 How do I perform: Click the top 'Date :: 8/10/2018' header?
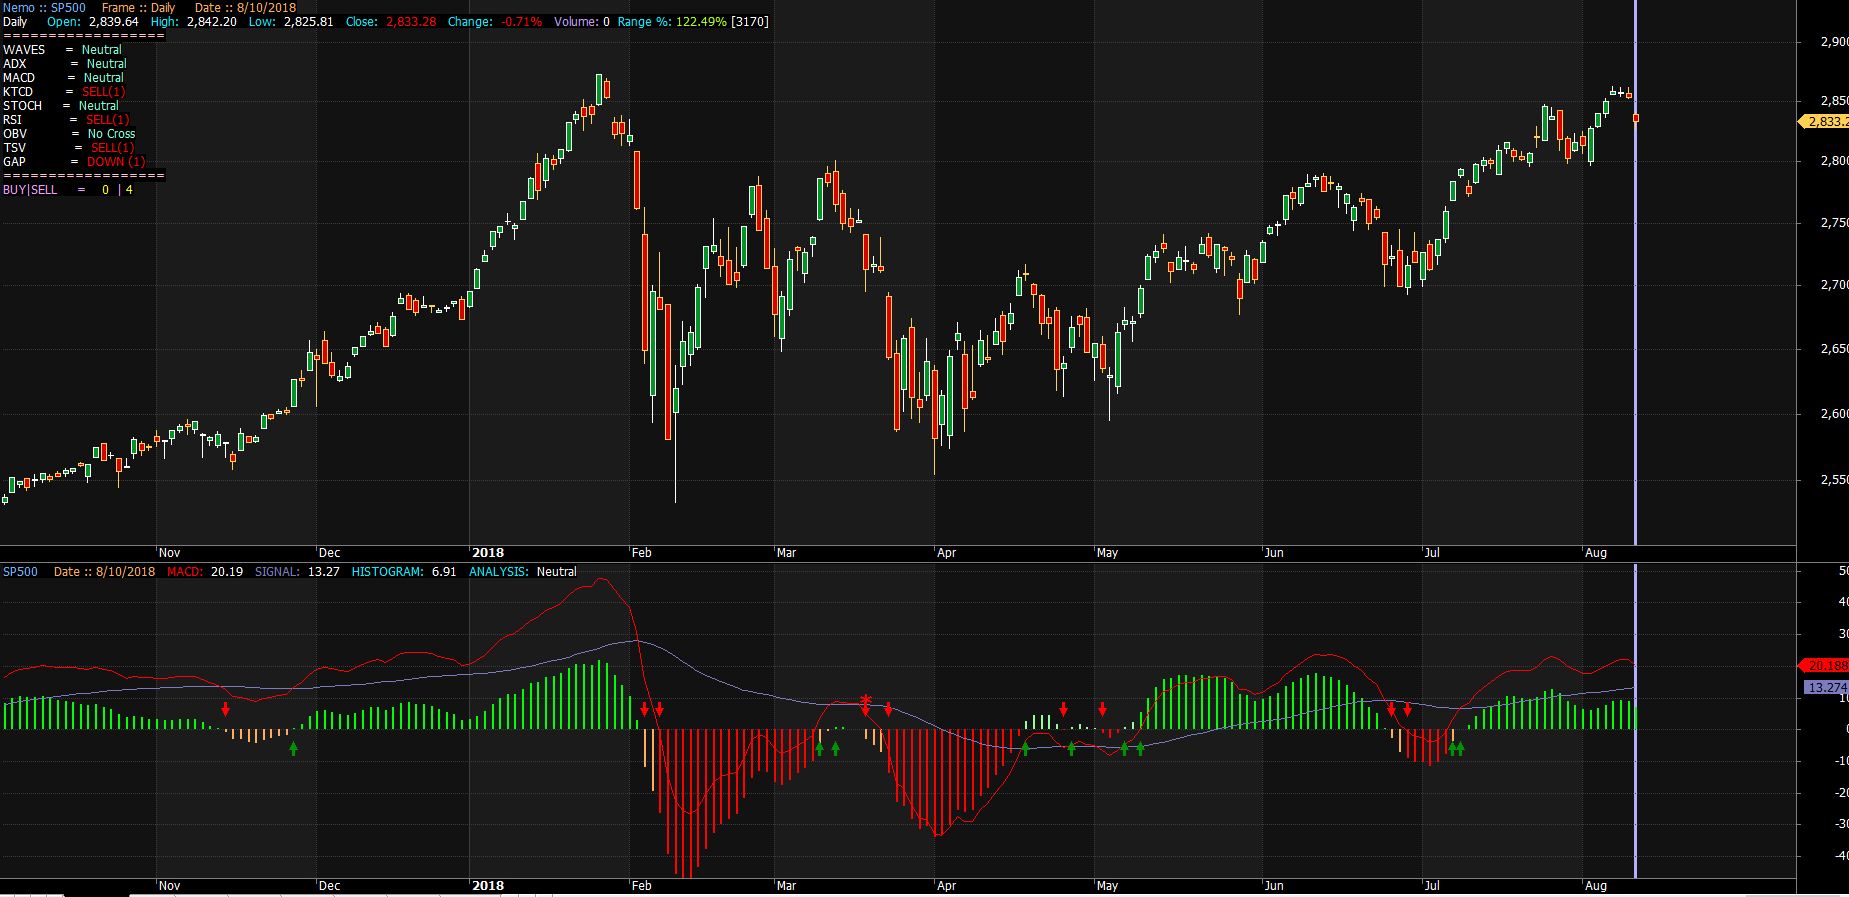[x=245, y=7]
